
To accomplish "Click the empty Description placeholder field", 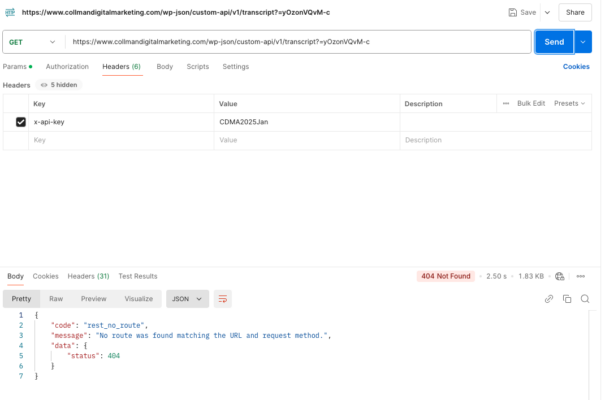I will point(495,140).
